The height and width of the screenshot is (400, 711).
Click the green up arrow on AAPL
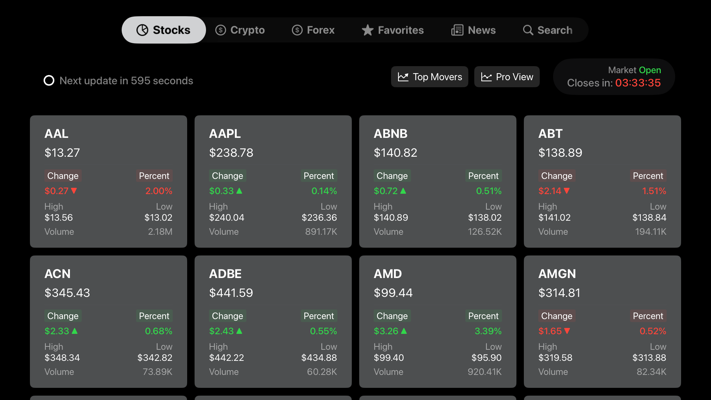239,191
